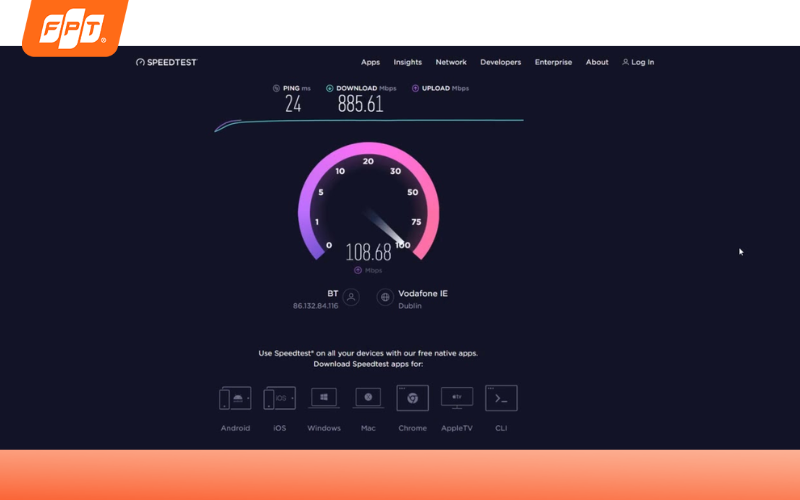800x500 pixels.
Task: Click the BT provider name
Action: 333,293
